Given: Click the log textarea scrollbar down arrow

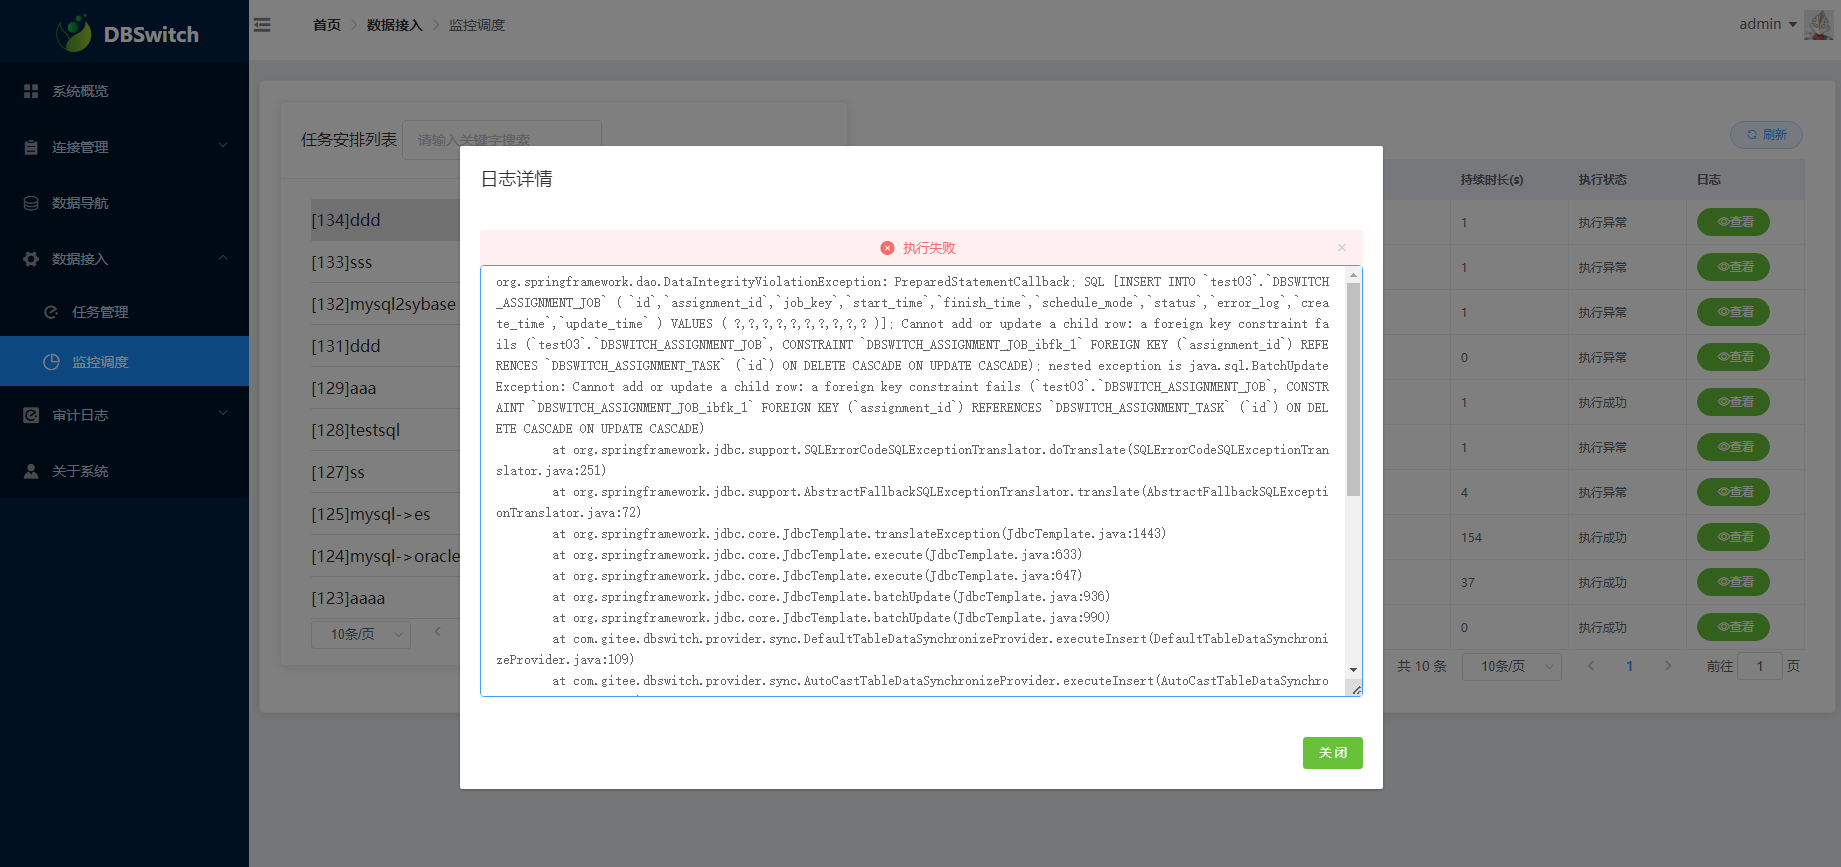Looking at the screenshot, I should 1353,670.
